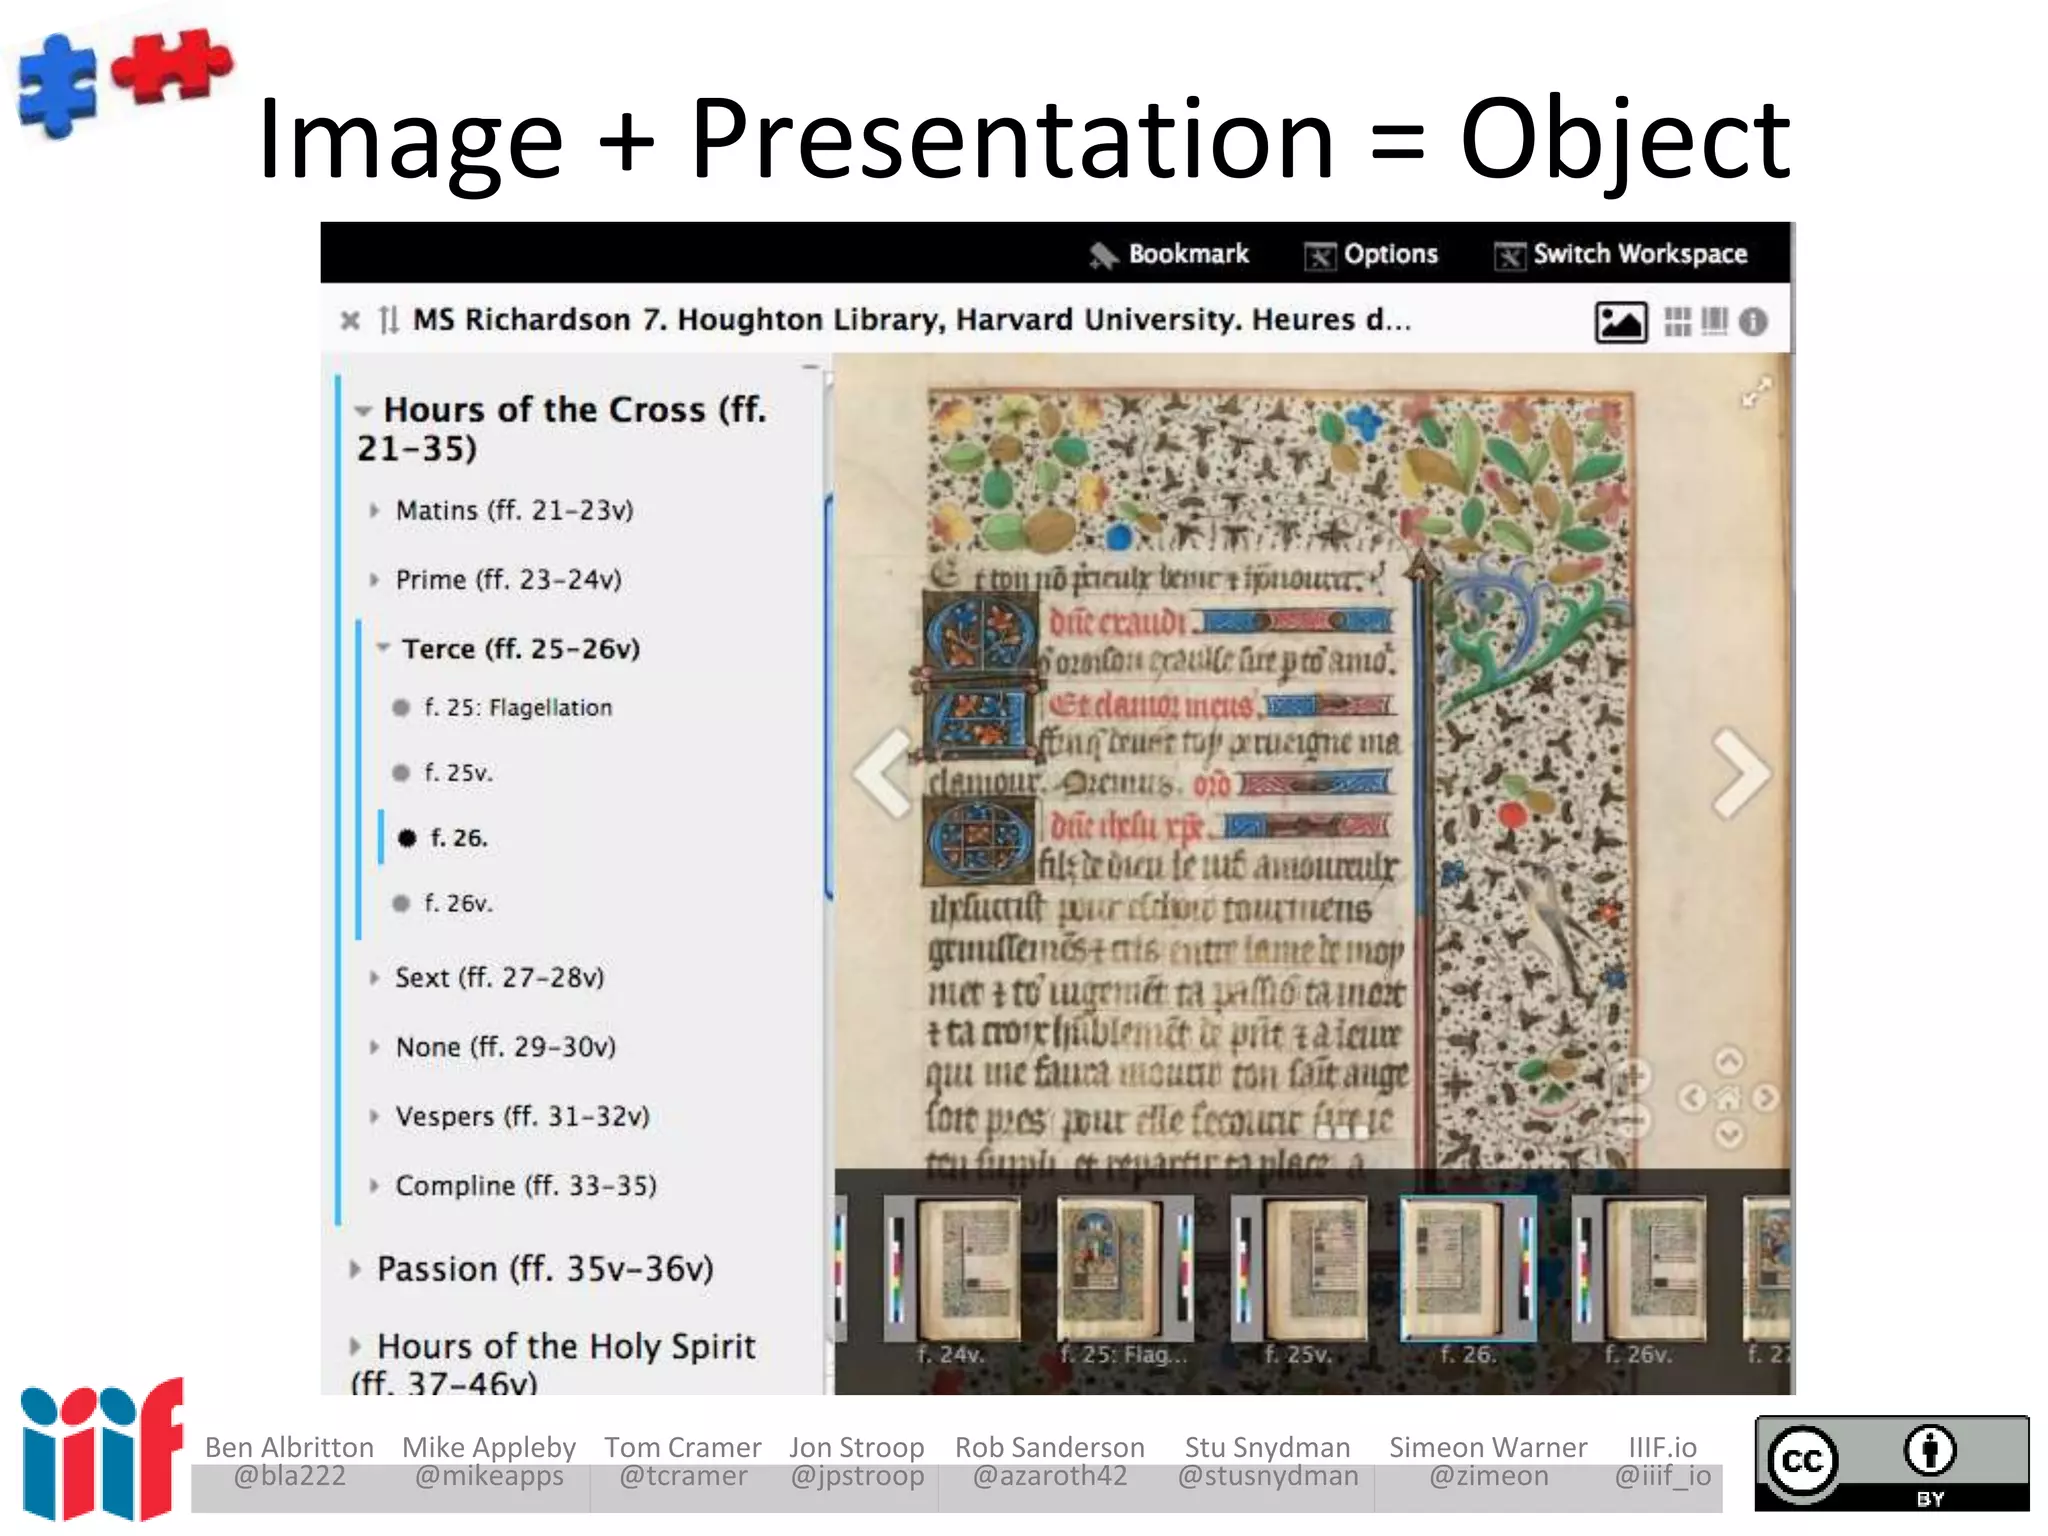Click the tools icon beside Switch Workspace
Image resolution: width=2048 pixels, height=1536 pixels.
click(1510, 257)
